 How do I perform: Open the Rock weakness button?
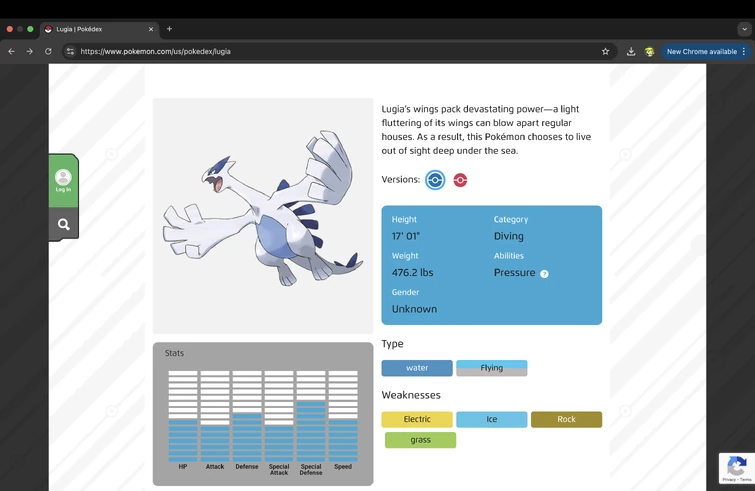coord(566,419)
